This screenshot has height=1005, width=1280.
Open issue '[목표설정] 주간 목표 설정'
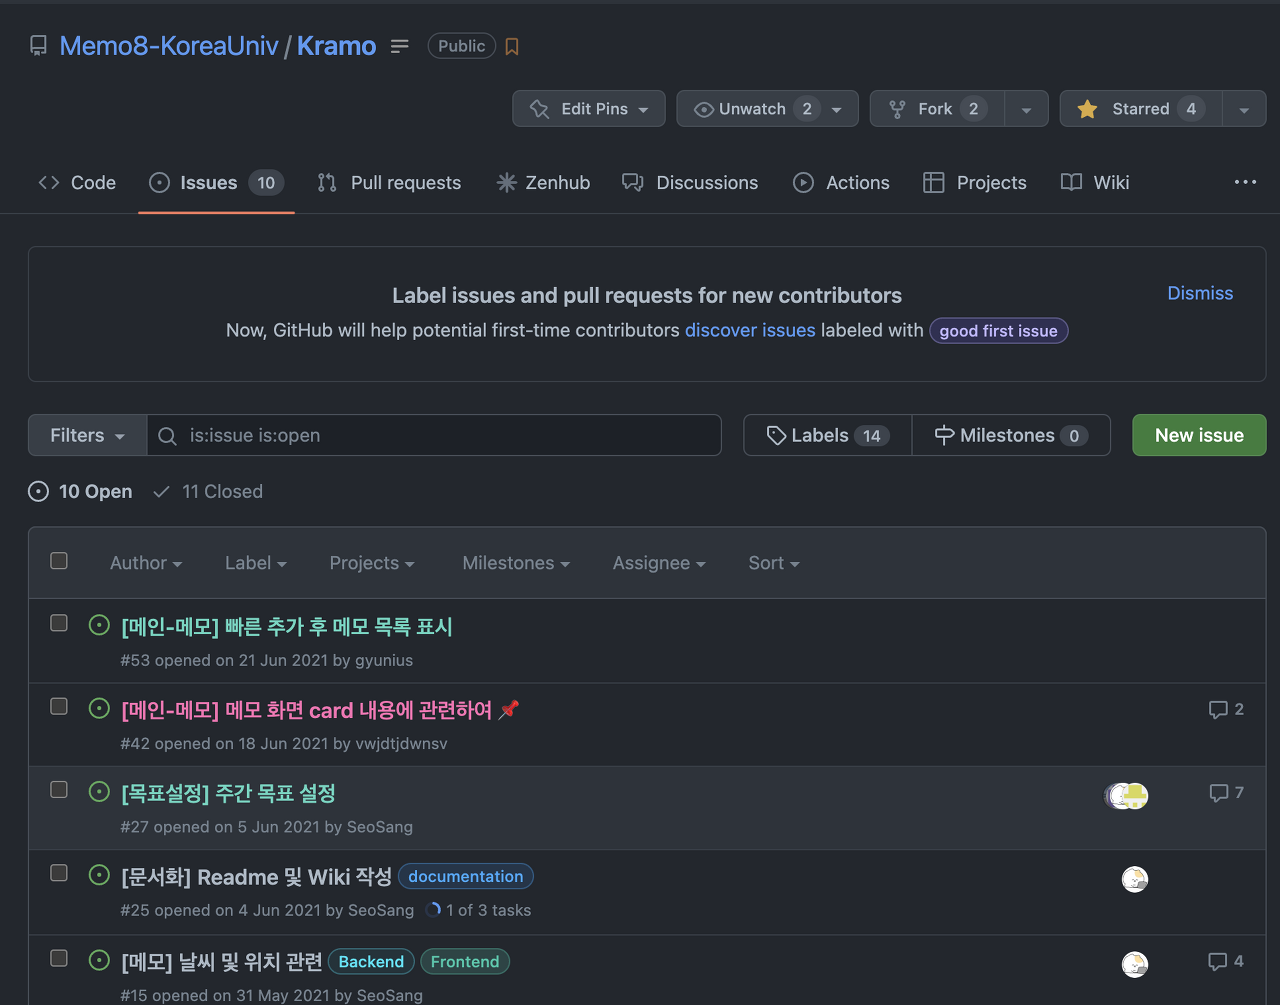point(228,794)
